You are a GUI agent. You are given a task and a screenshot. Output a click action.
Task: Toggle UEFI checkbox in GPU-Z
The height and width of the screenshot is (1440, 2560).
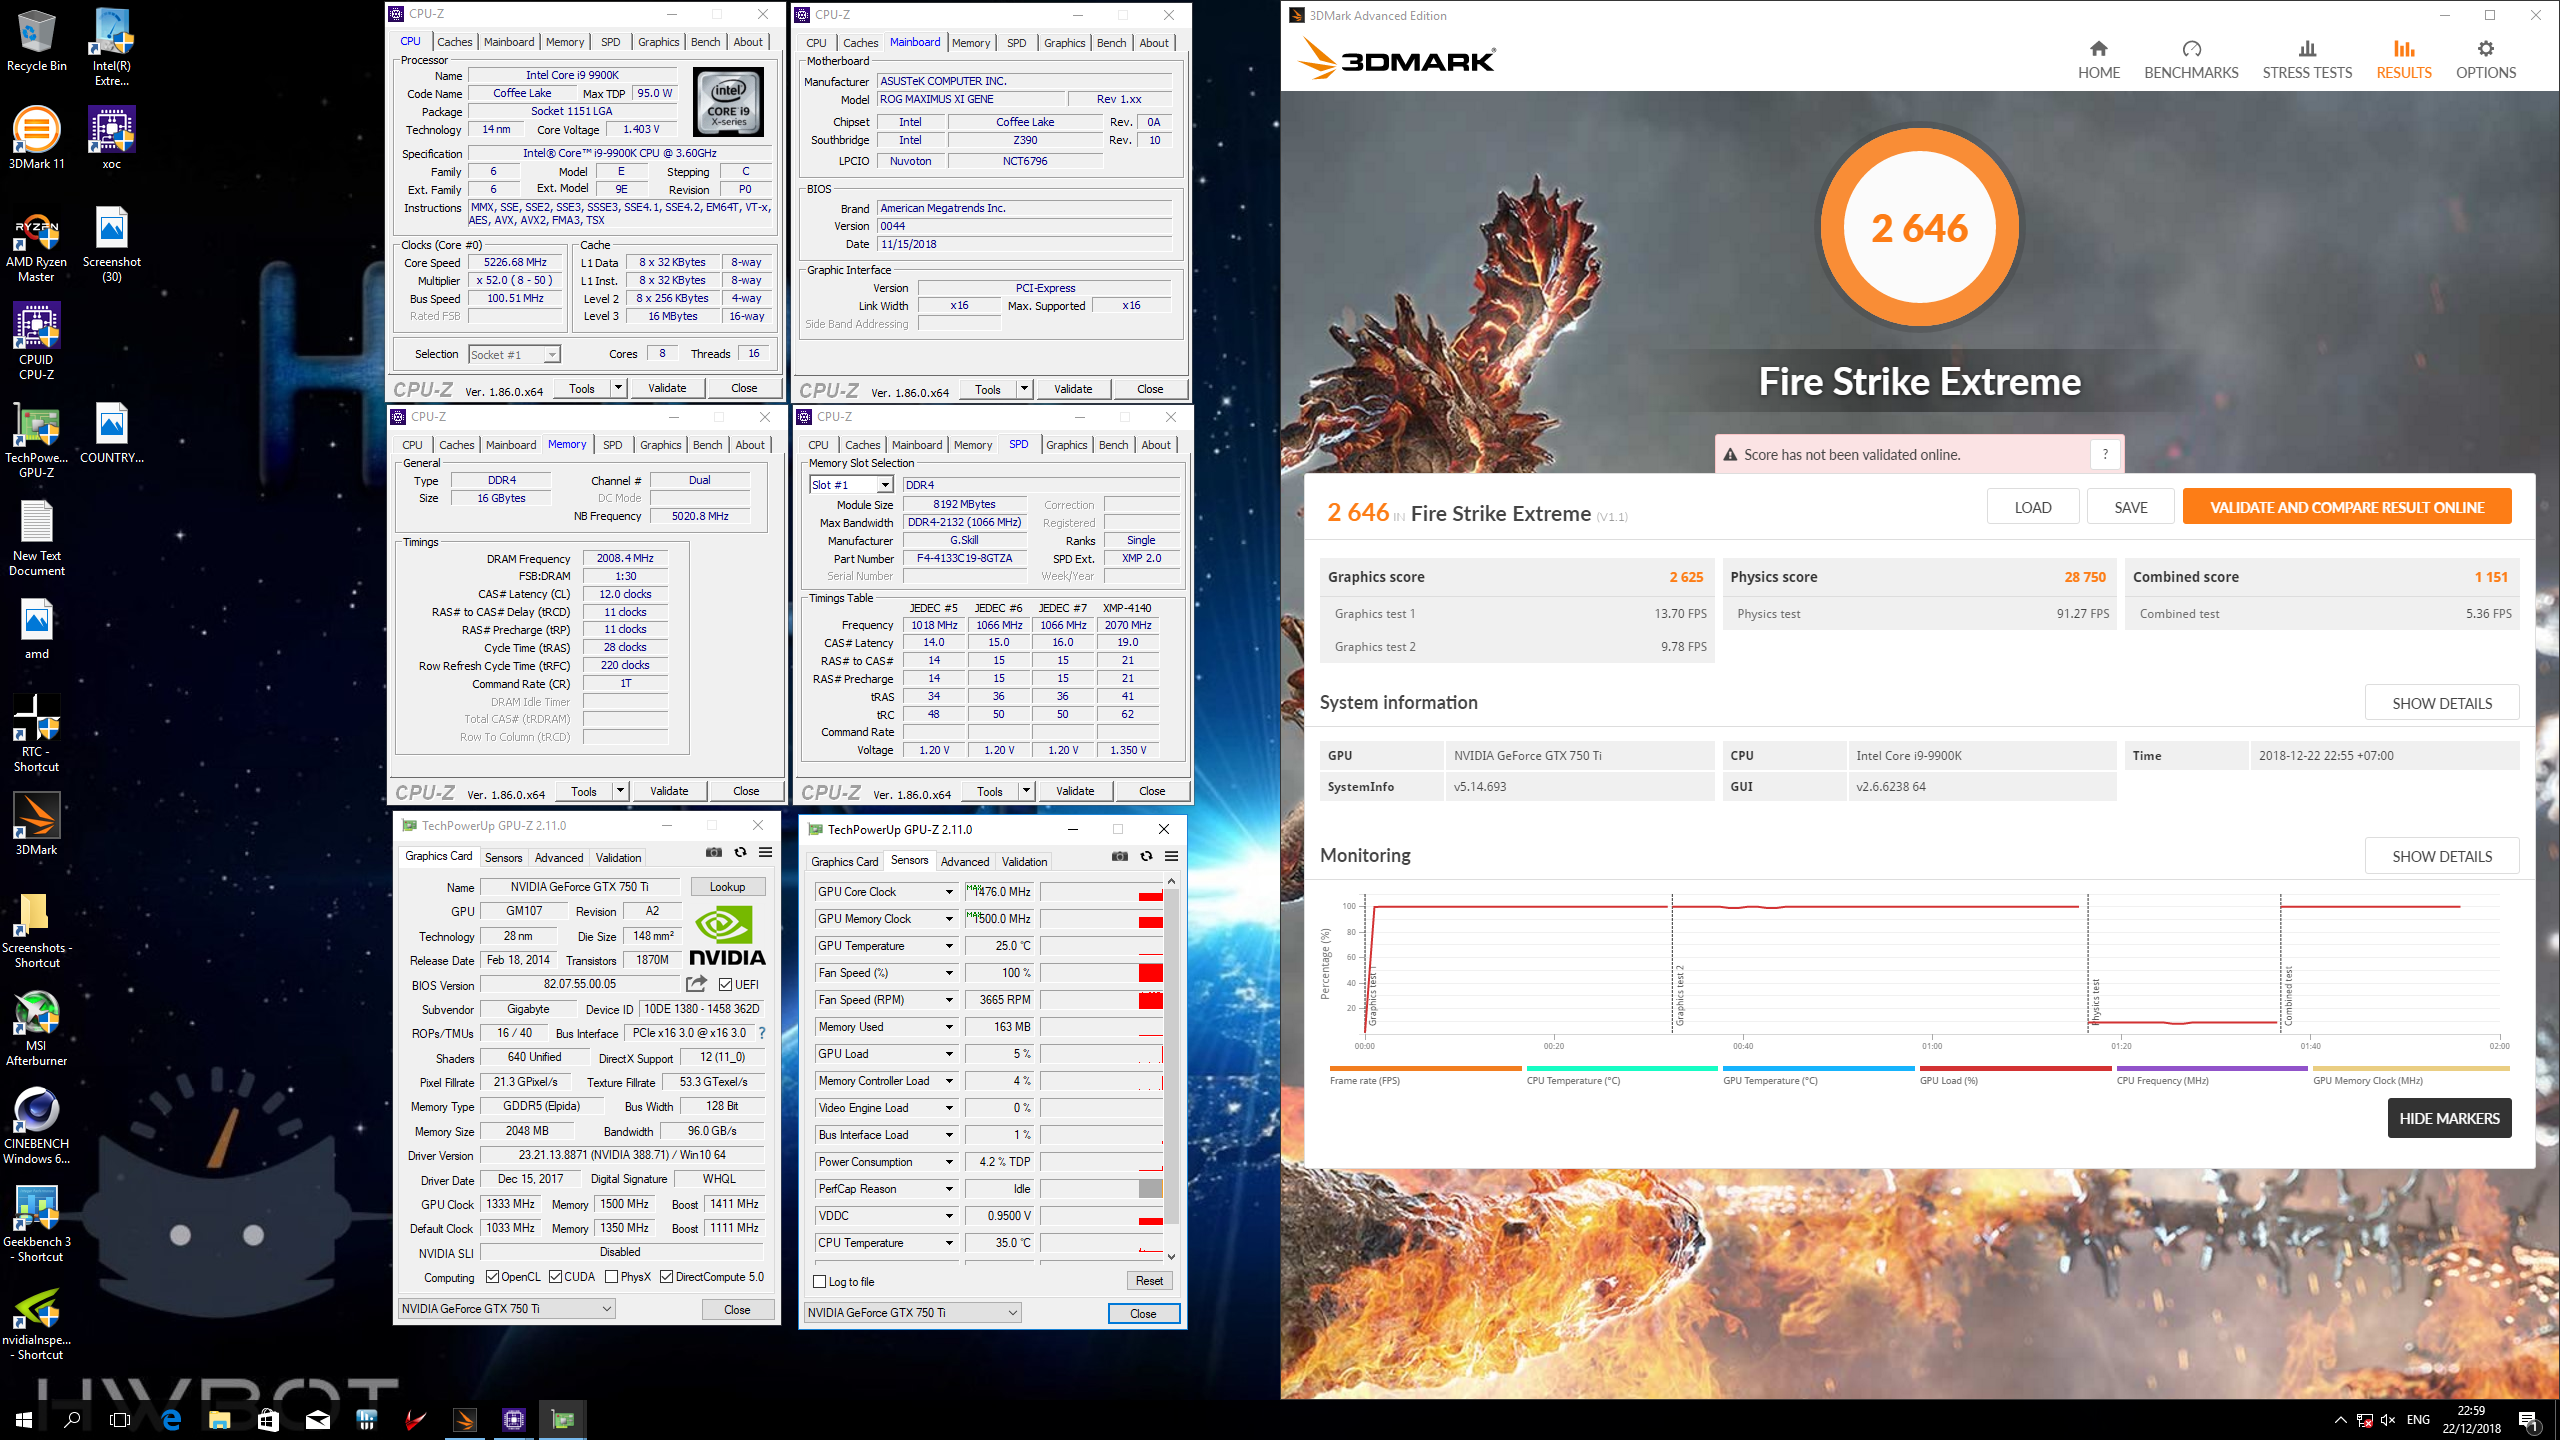click(726, 985)
